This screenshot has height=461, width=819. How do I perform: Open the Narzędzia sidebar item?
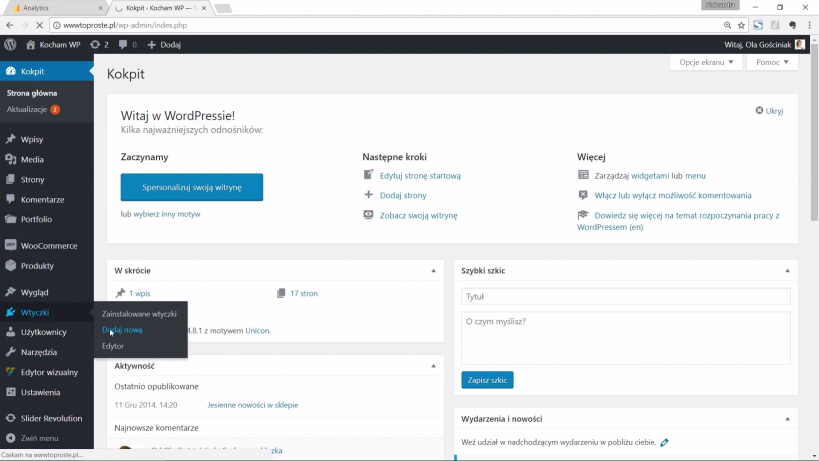click(x=39, y=352)
